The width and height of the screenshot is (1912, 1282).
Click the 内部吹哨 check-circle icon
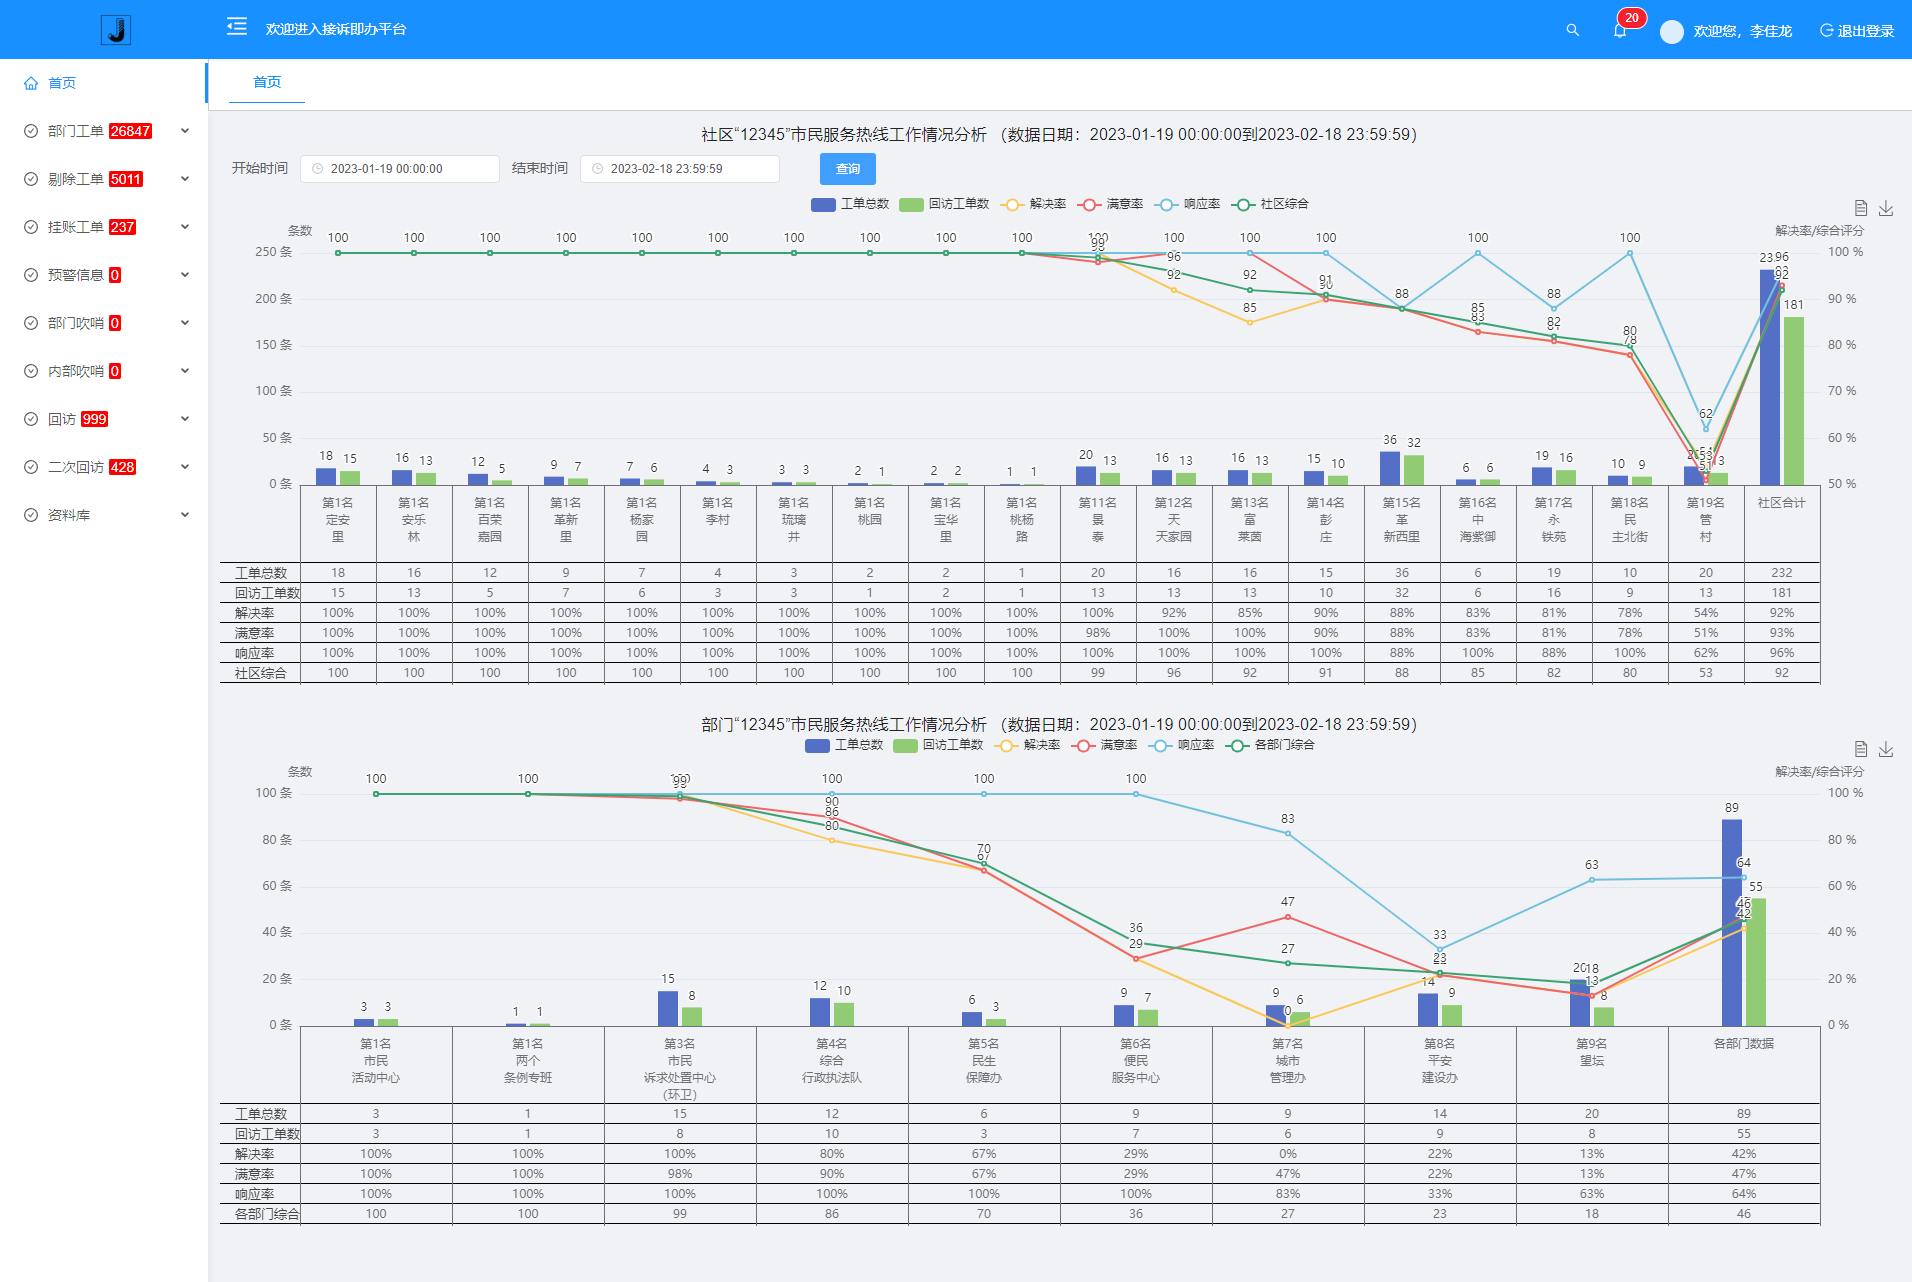31,371
